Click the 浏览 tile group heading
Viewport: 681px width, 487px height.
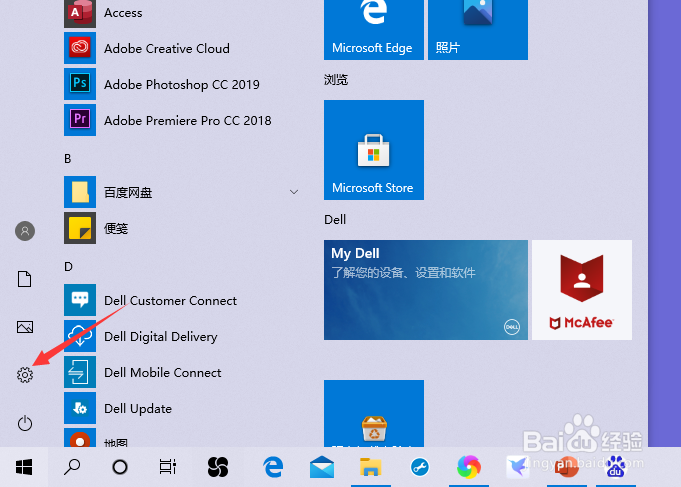336,80
